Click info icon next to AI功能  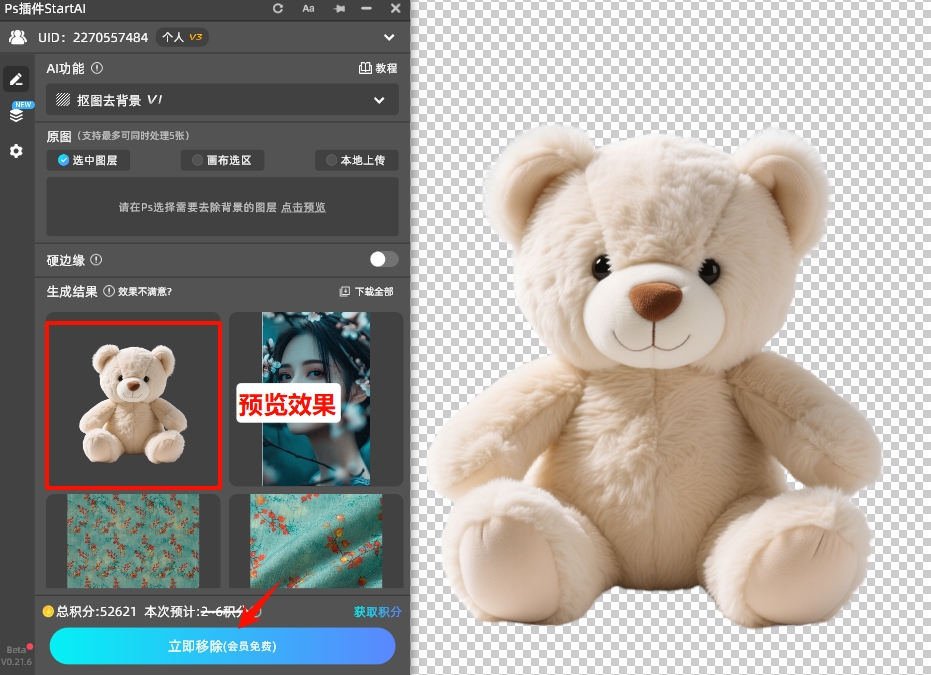coord(97,69)
